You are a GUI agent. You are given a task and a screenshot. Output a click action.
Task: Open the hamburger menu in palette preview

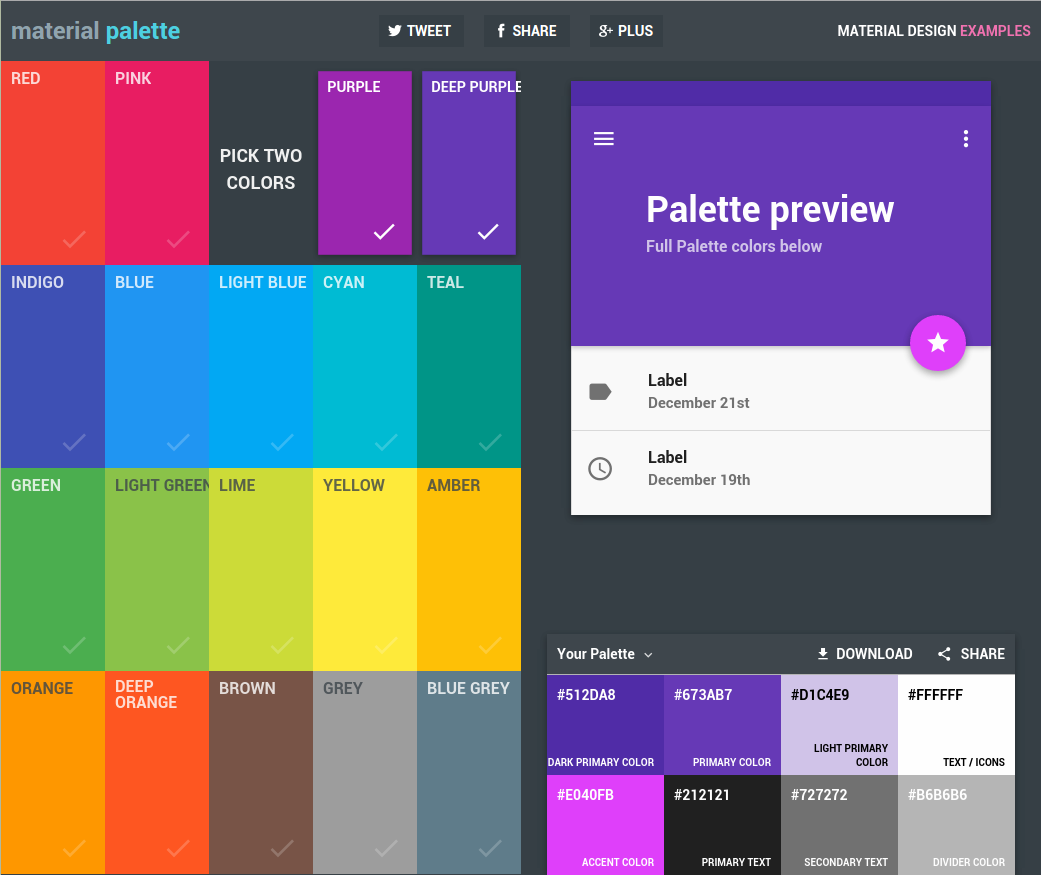coord(603,139)
